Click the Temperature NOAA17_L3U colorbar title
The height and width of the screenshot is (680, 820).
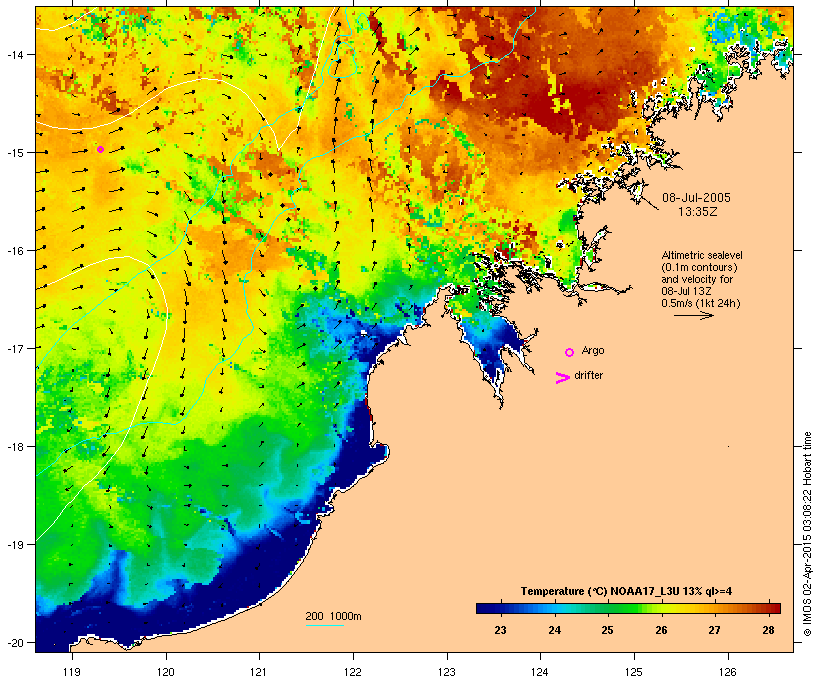pyautogui.click(x=626, y=591)
